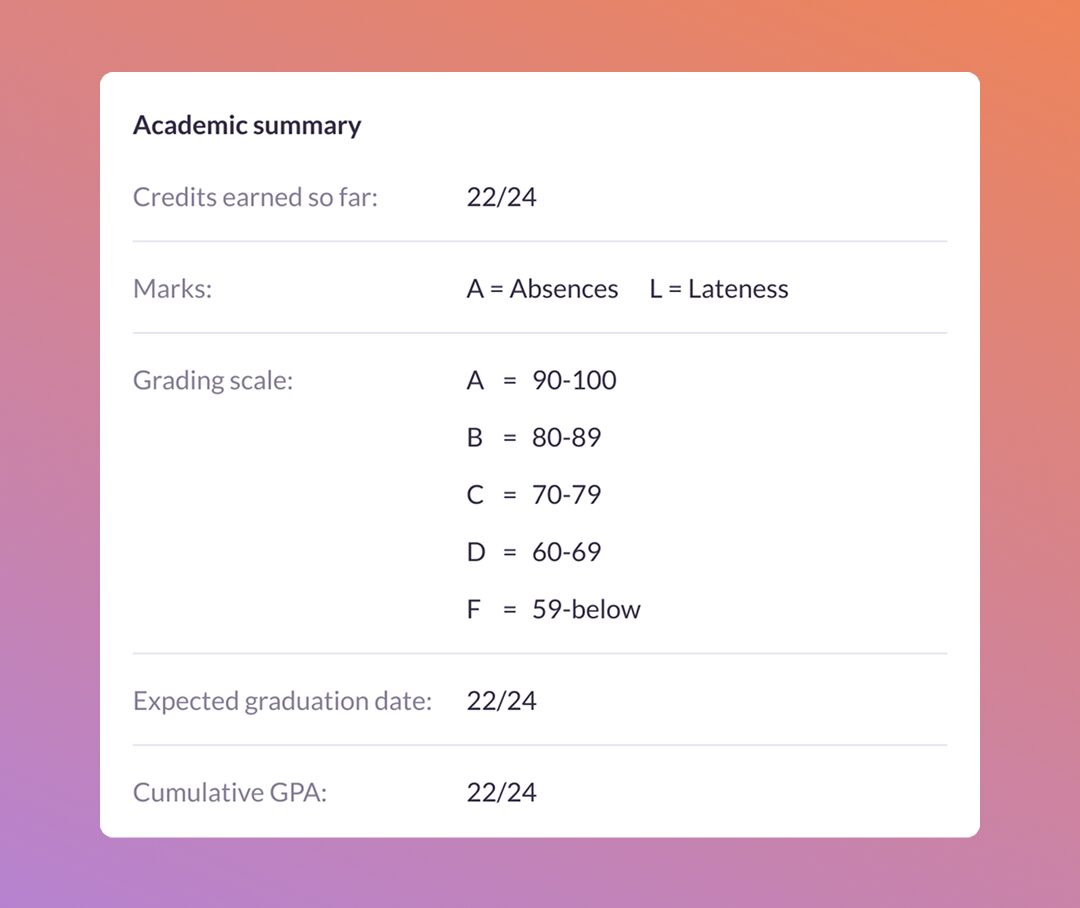1080x908 pixels.
Task: Select the Expected graduation date value
Action: coord(501,701)
